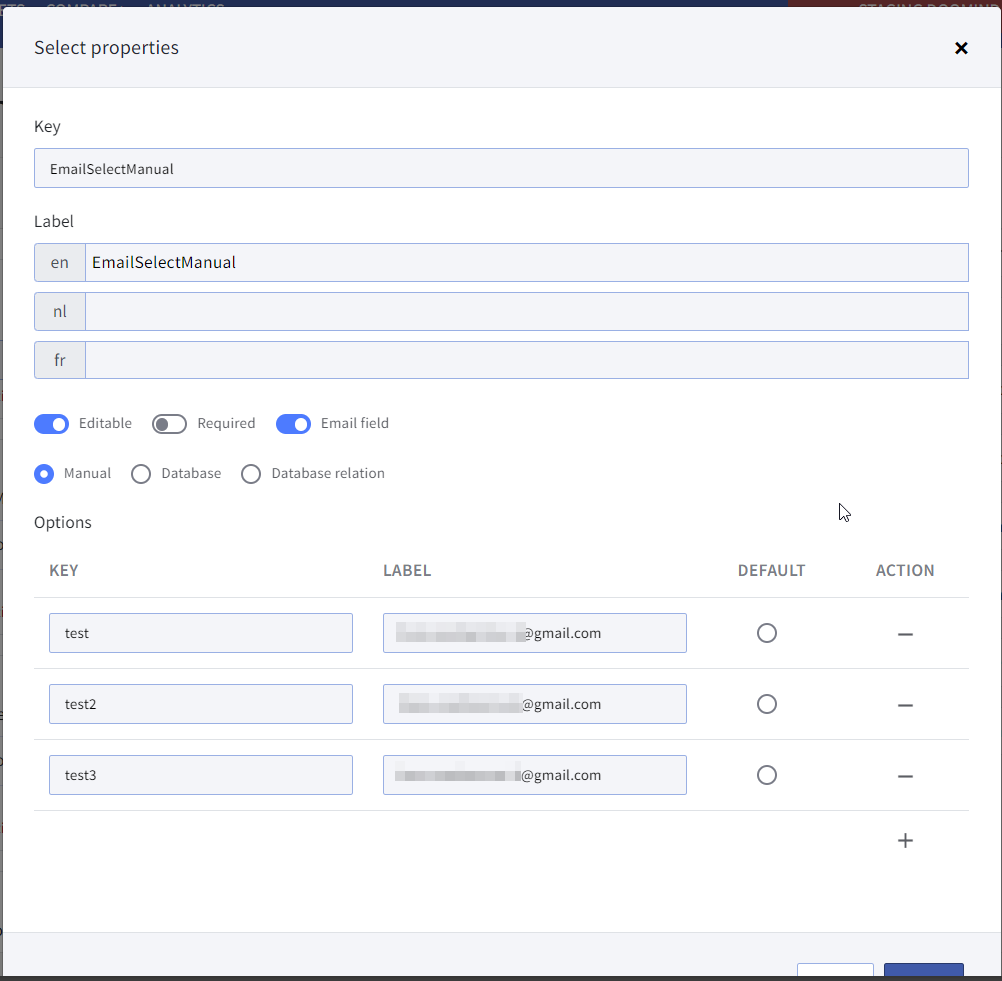Click the fr language tag
1002x981 pixels.
[60, 360]
